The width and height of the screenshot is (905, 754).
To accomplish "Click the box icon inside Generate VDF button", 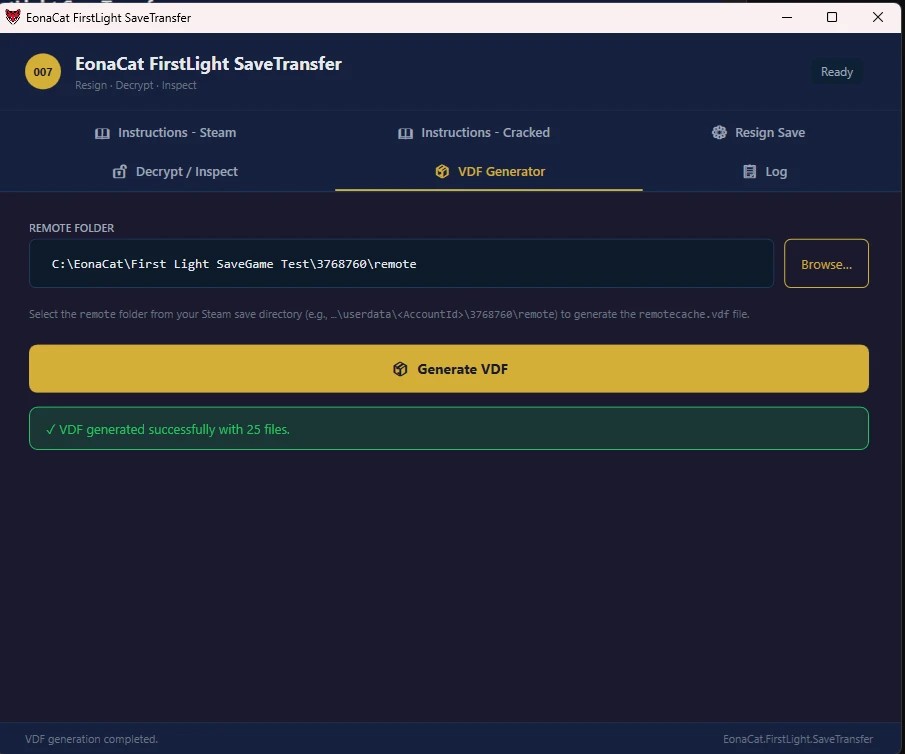I will click(400, 369).
